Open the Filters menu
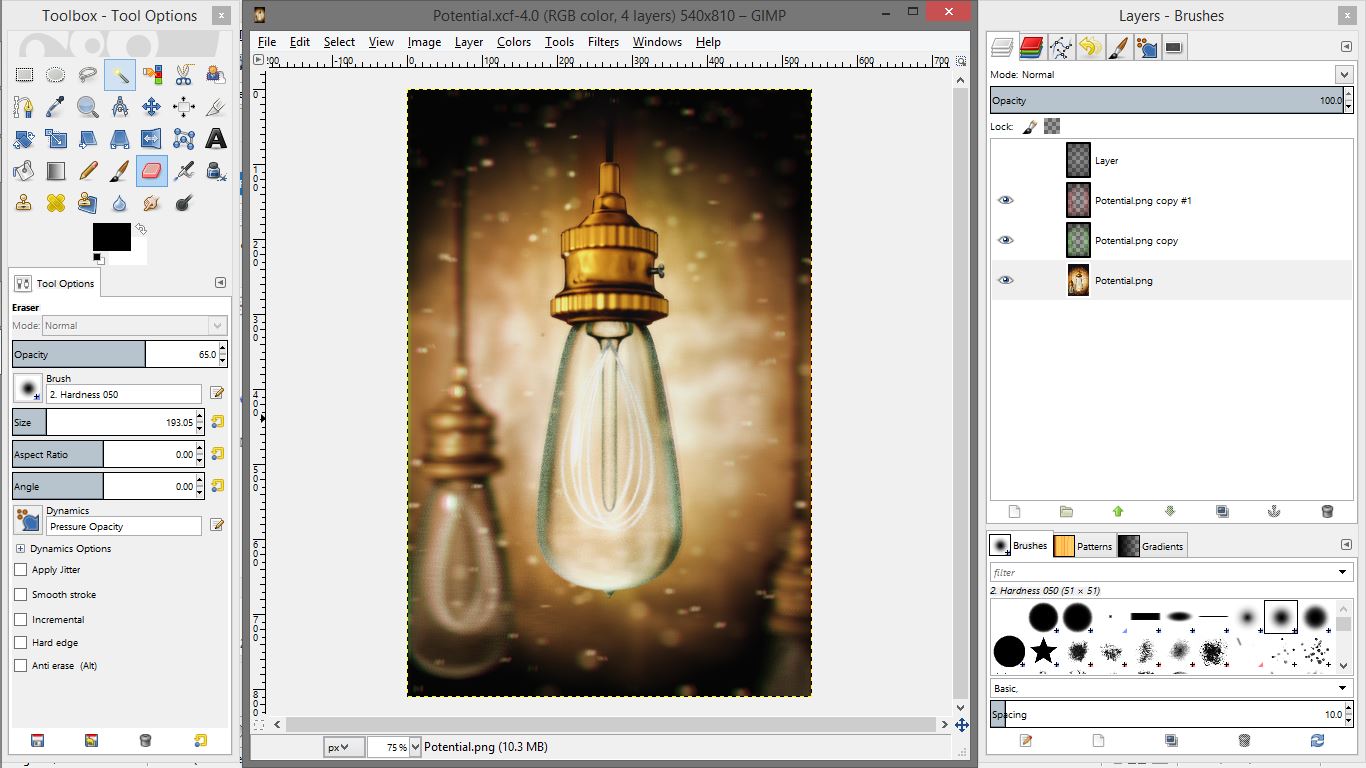The height and width of the screenshot is (768, 1366). coord(603,42)
